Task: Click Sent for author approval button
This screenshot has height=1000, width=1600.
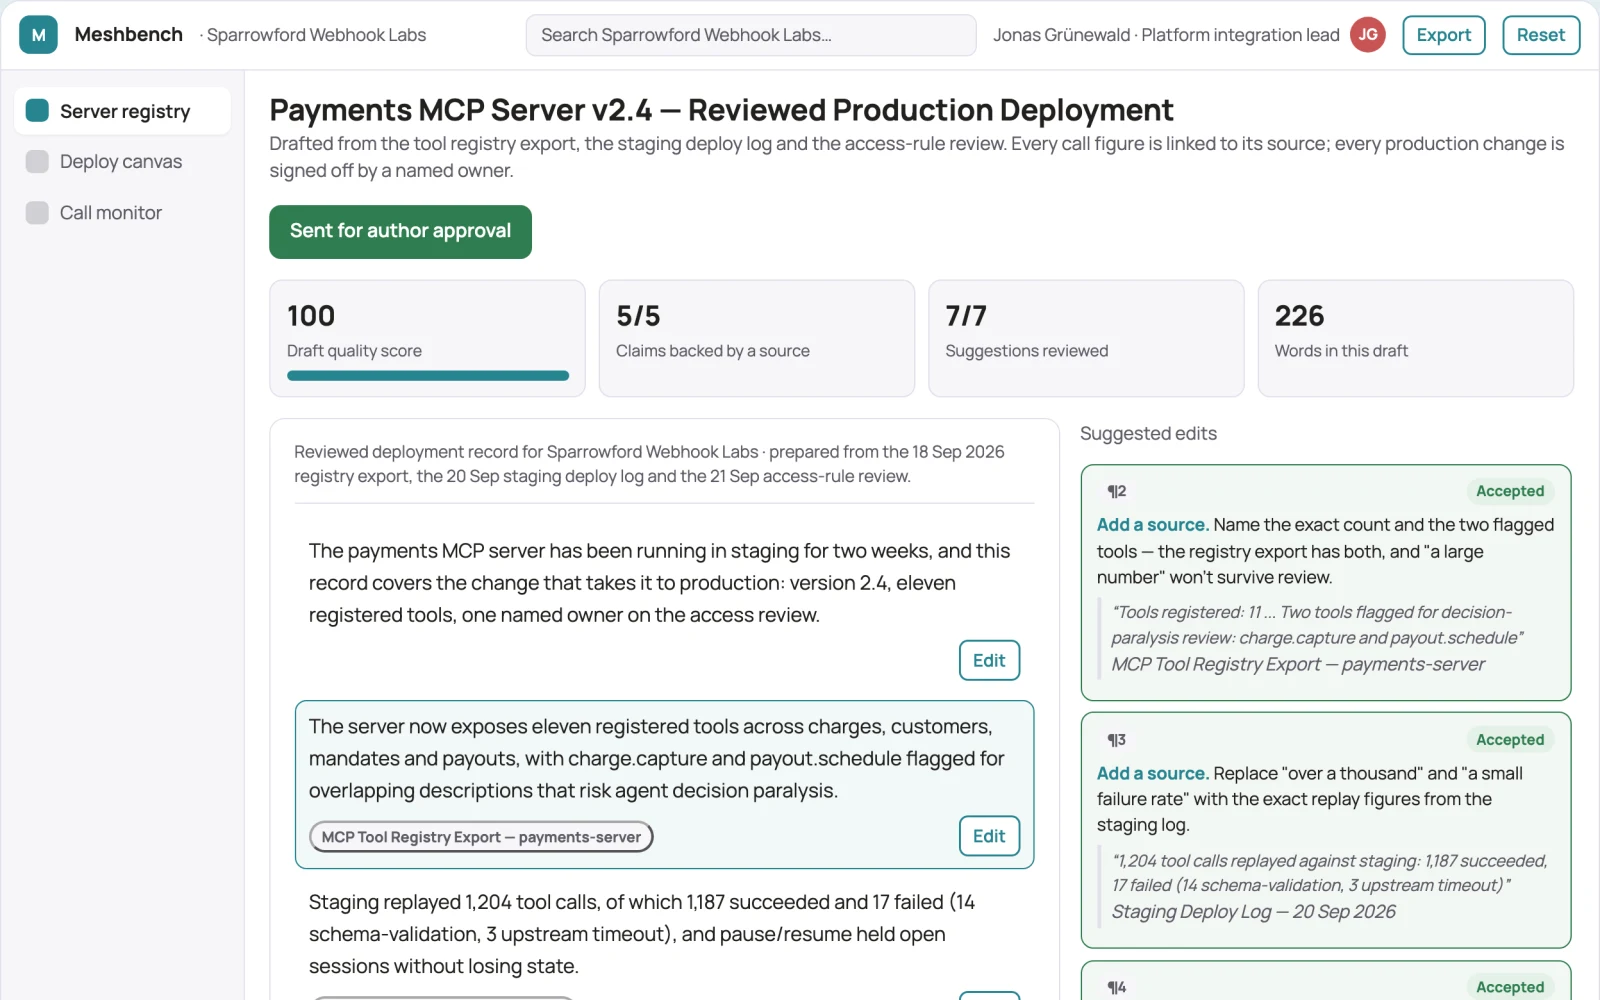Action: [400, 231]
